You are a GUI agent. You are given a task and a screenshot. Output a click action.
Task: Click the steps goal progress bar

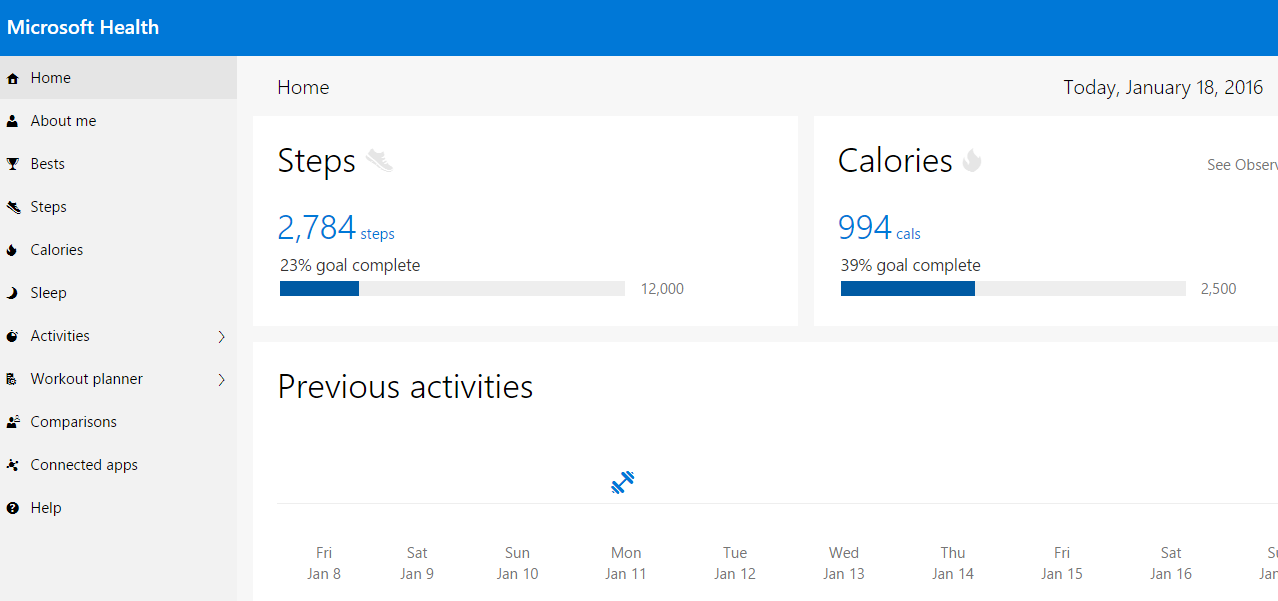[x=452, y=289]
